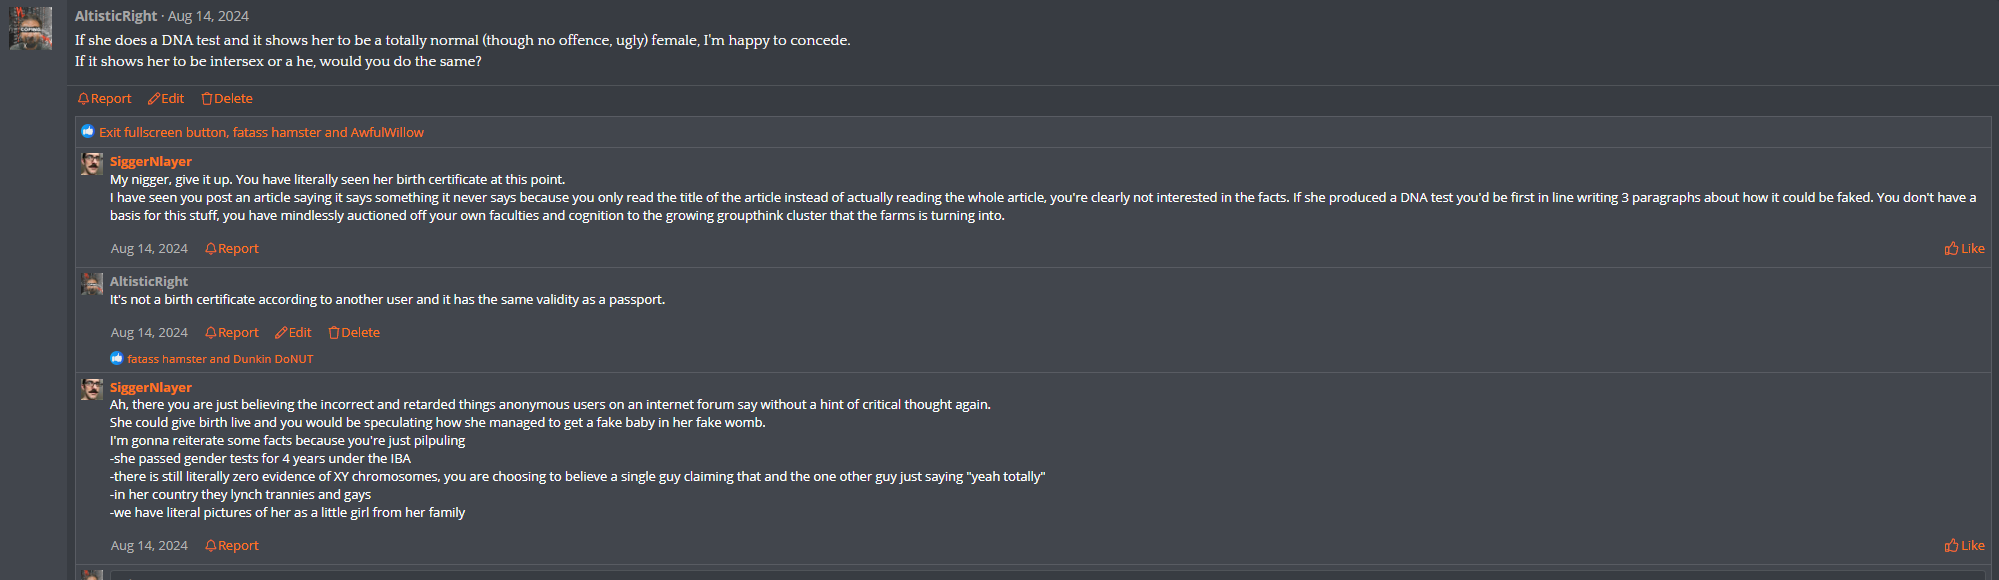Report the main post about a DNA test

[104, 99]
